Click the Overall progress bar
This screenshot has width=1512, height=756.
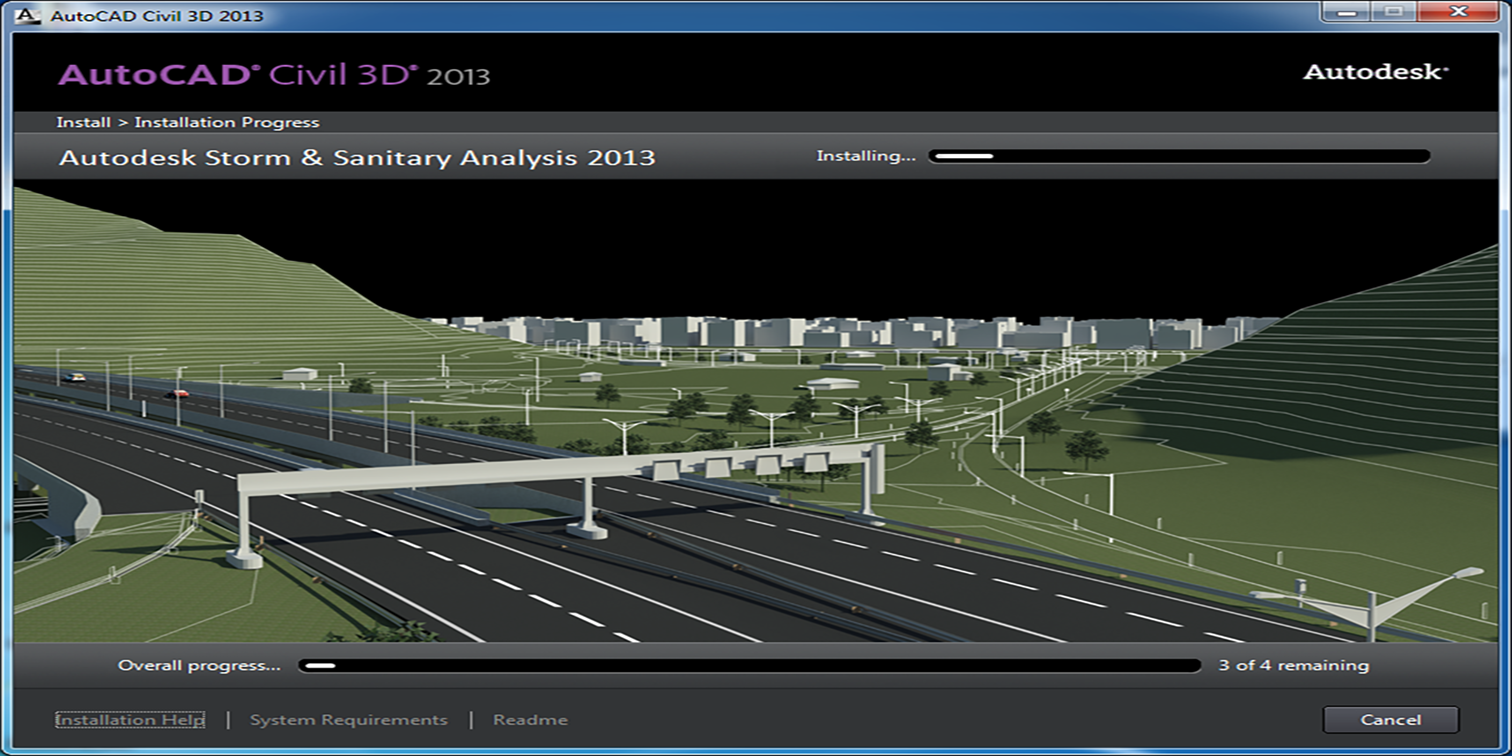(x=750, y=665)
